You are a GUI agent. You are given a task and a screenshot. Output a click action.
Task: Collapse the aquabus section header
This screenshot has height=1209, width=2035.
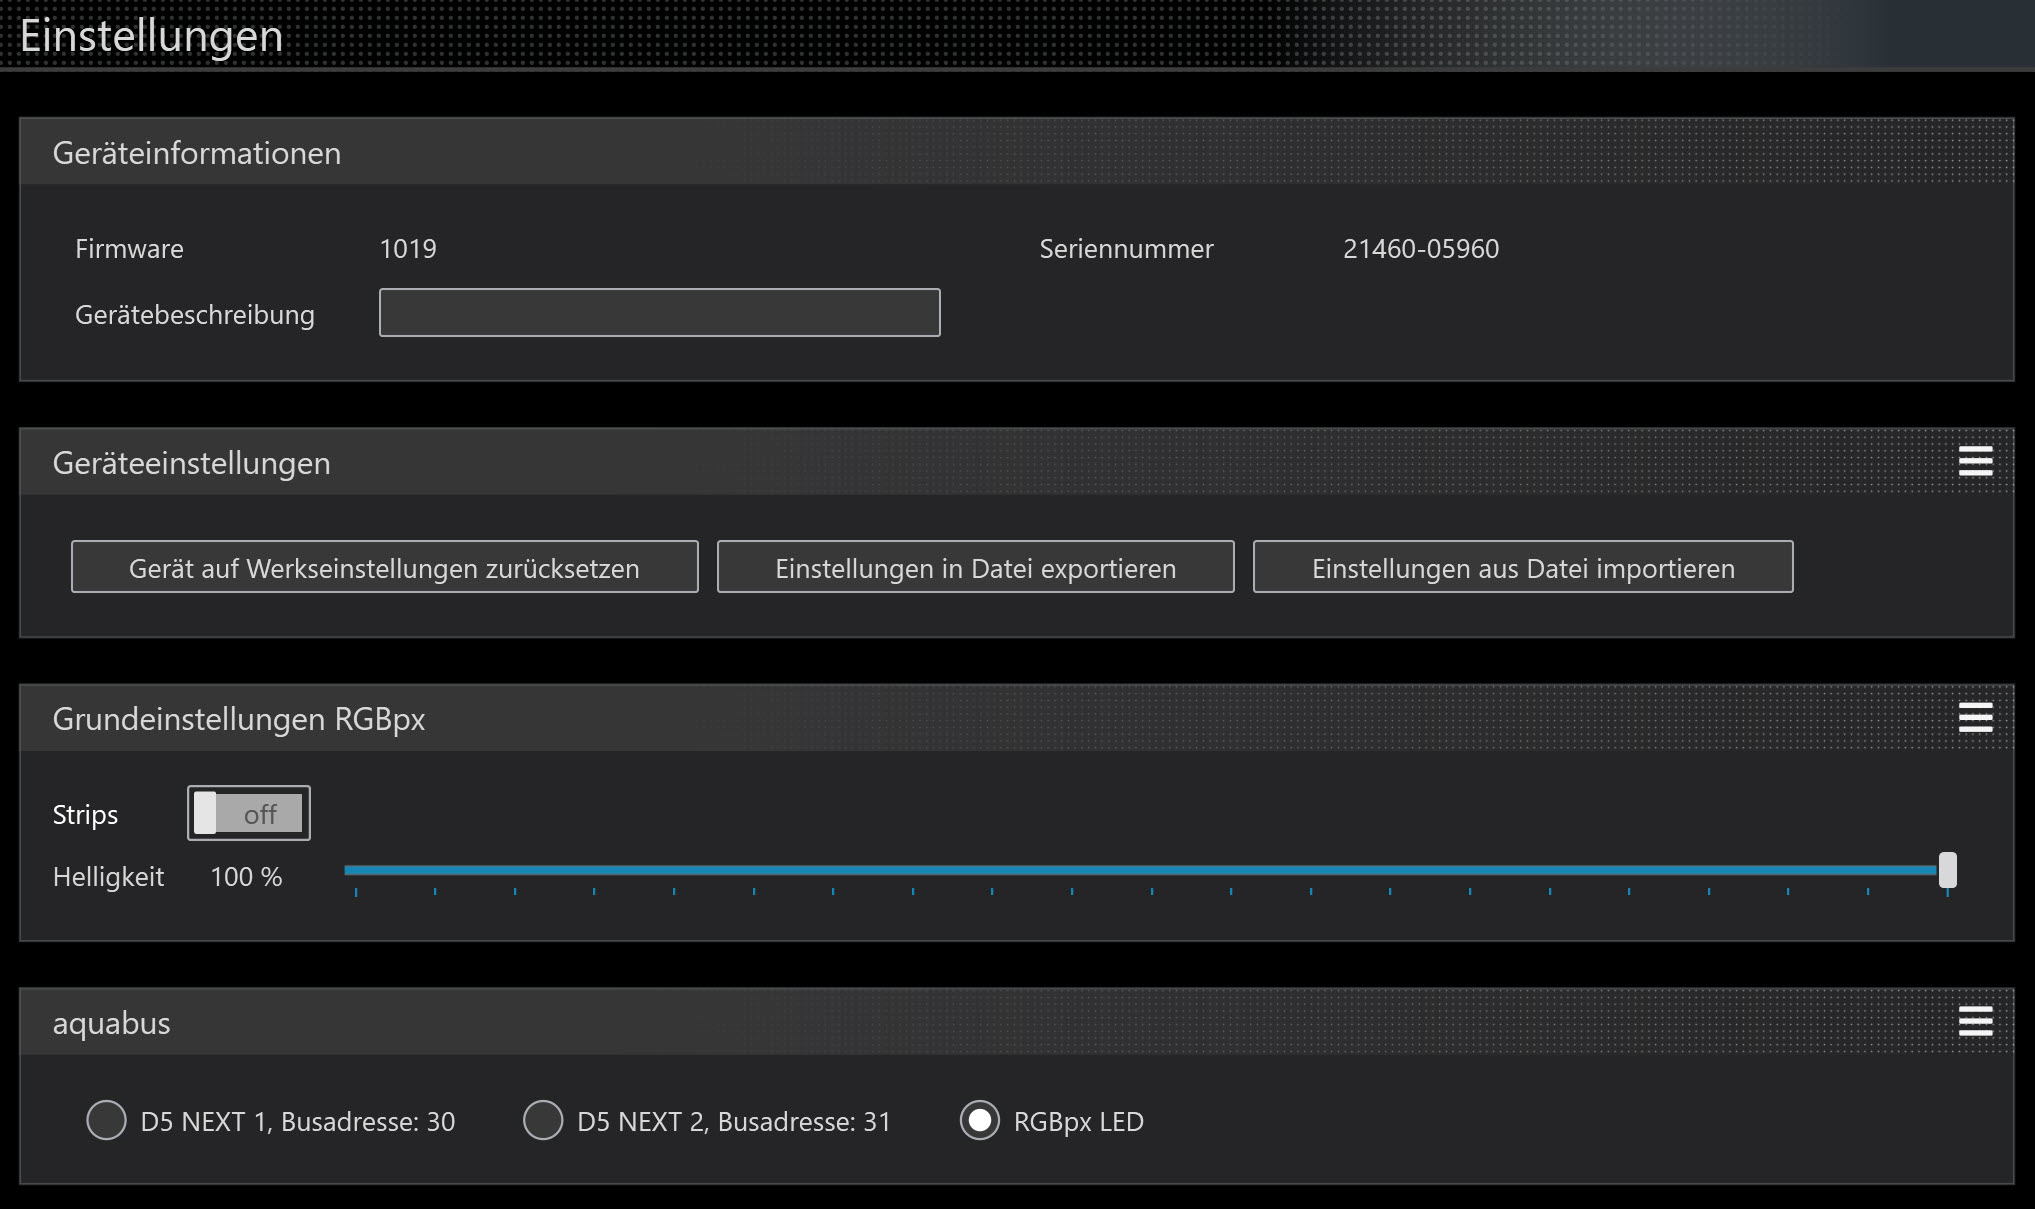point(111,1023)
